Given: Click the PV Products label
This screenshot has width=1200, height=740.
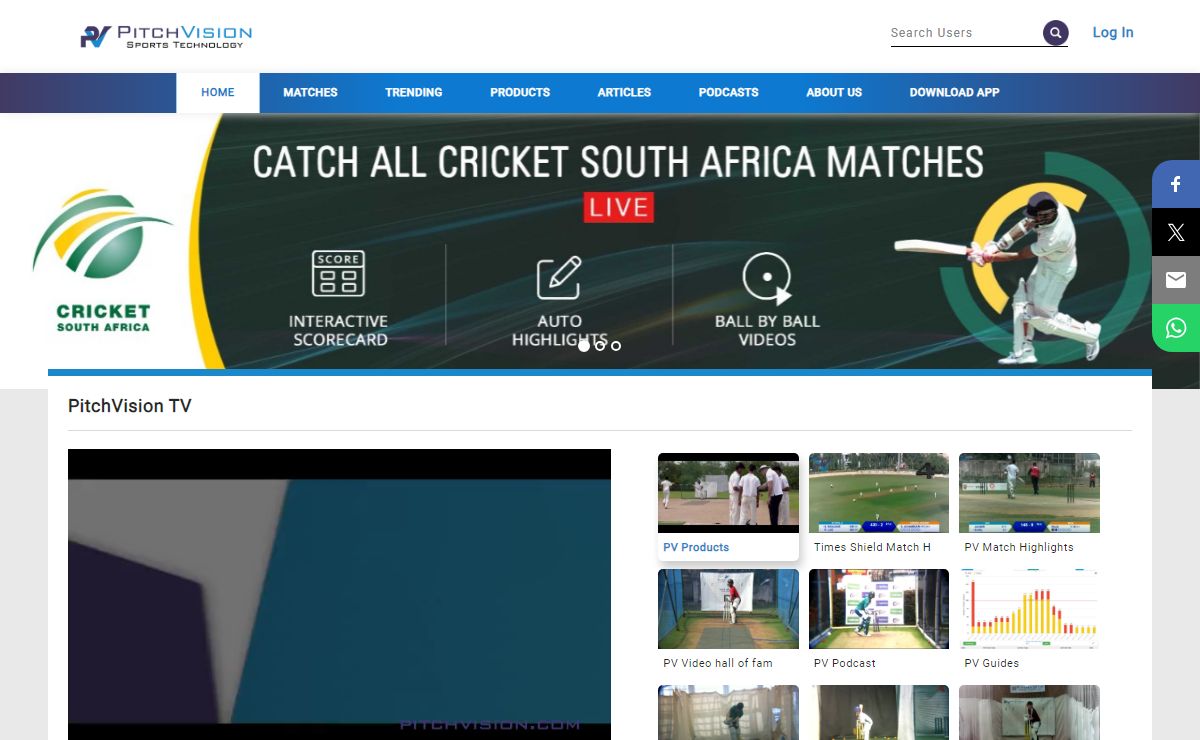Looking at the screenshot, I should point(696,547).
